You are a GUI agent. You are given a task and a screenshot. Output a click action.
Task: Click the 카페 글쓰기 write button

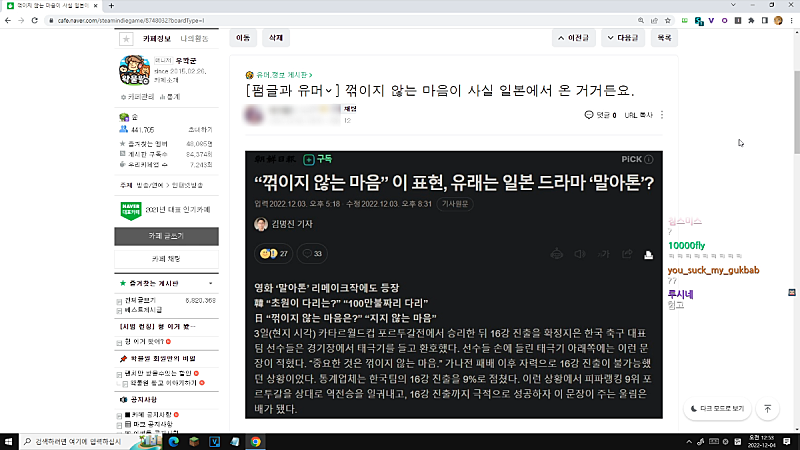pyautogui.click(x=166, y=236)
